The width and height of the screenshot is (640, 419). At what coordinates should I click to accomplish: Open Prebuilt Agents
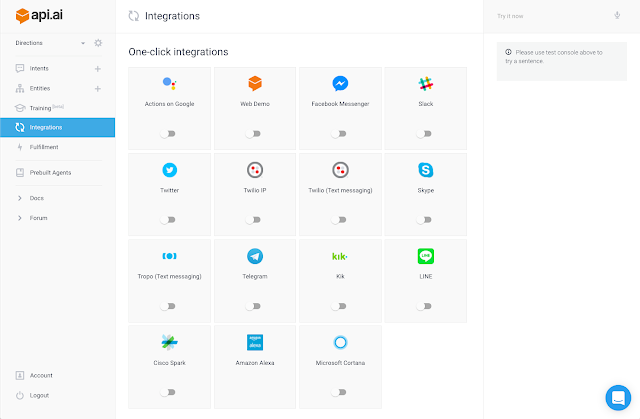[x=50, y=173]
